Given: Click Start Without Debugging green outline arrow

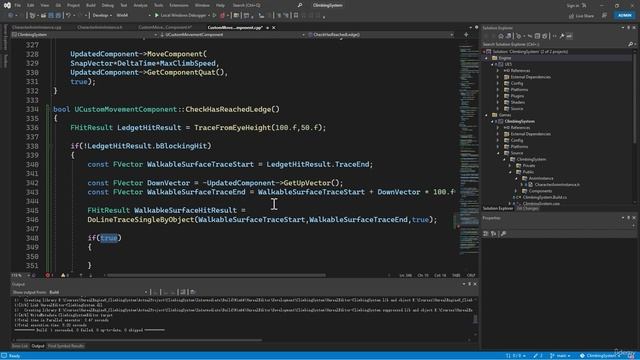Looking at the screenshot, I should coord(214,15).
